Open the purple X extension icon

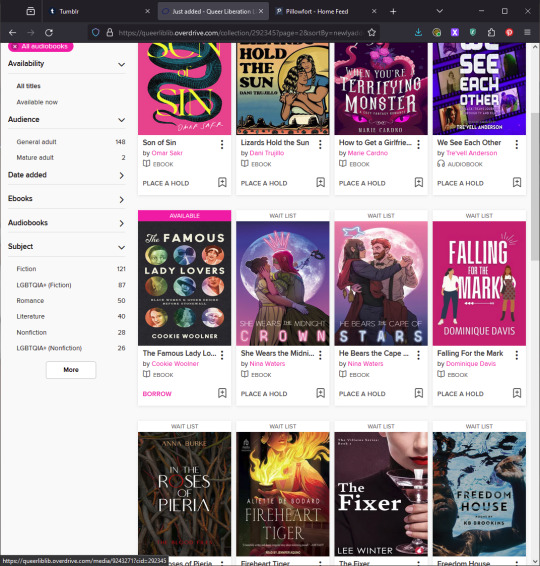(x=455, y=32)
